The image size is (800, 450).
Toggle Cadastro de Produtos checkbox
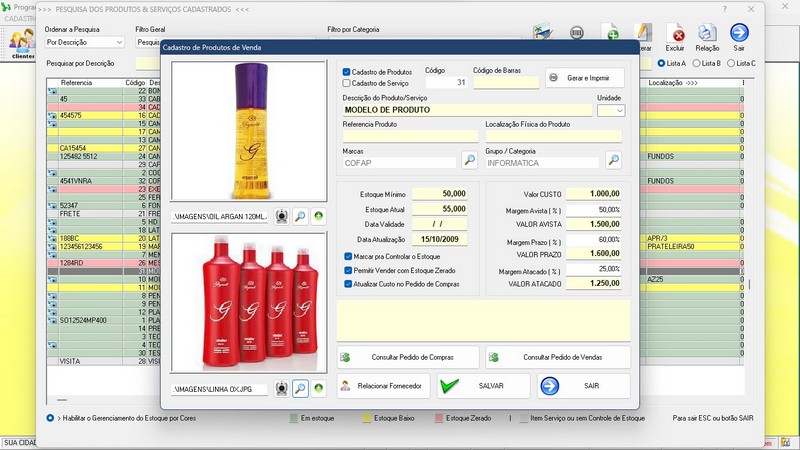click(x=346, y=72)
